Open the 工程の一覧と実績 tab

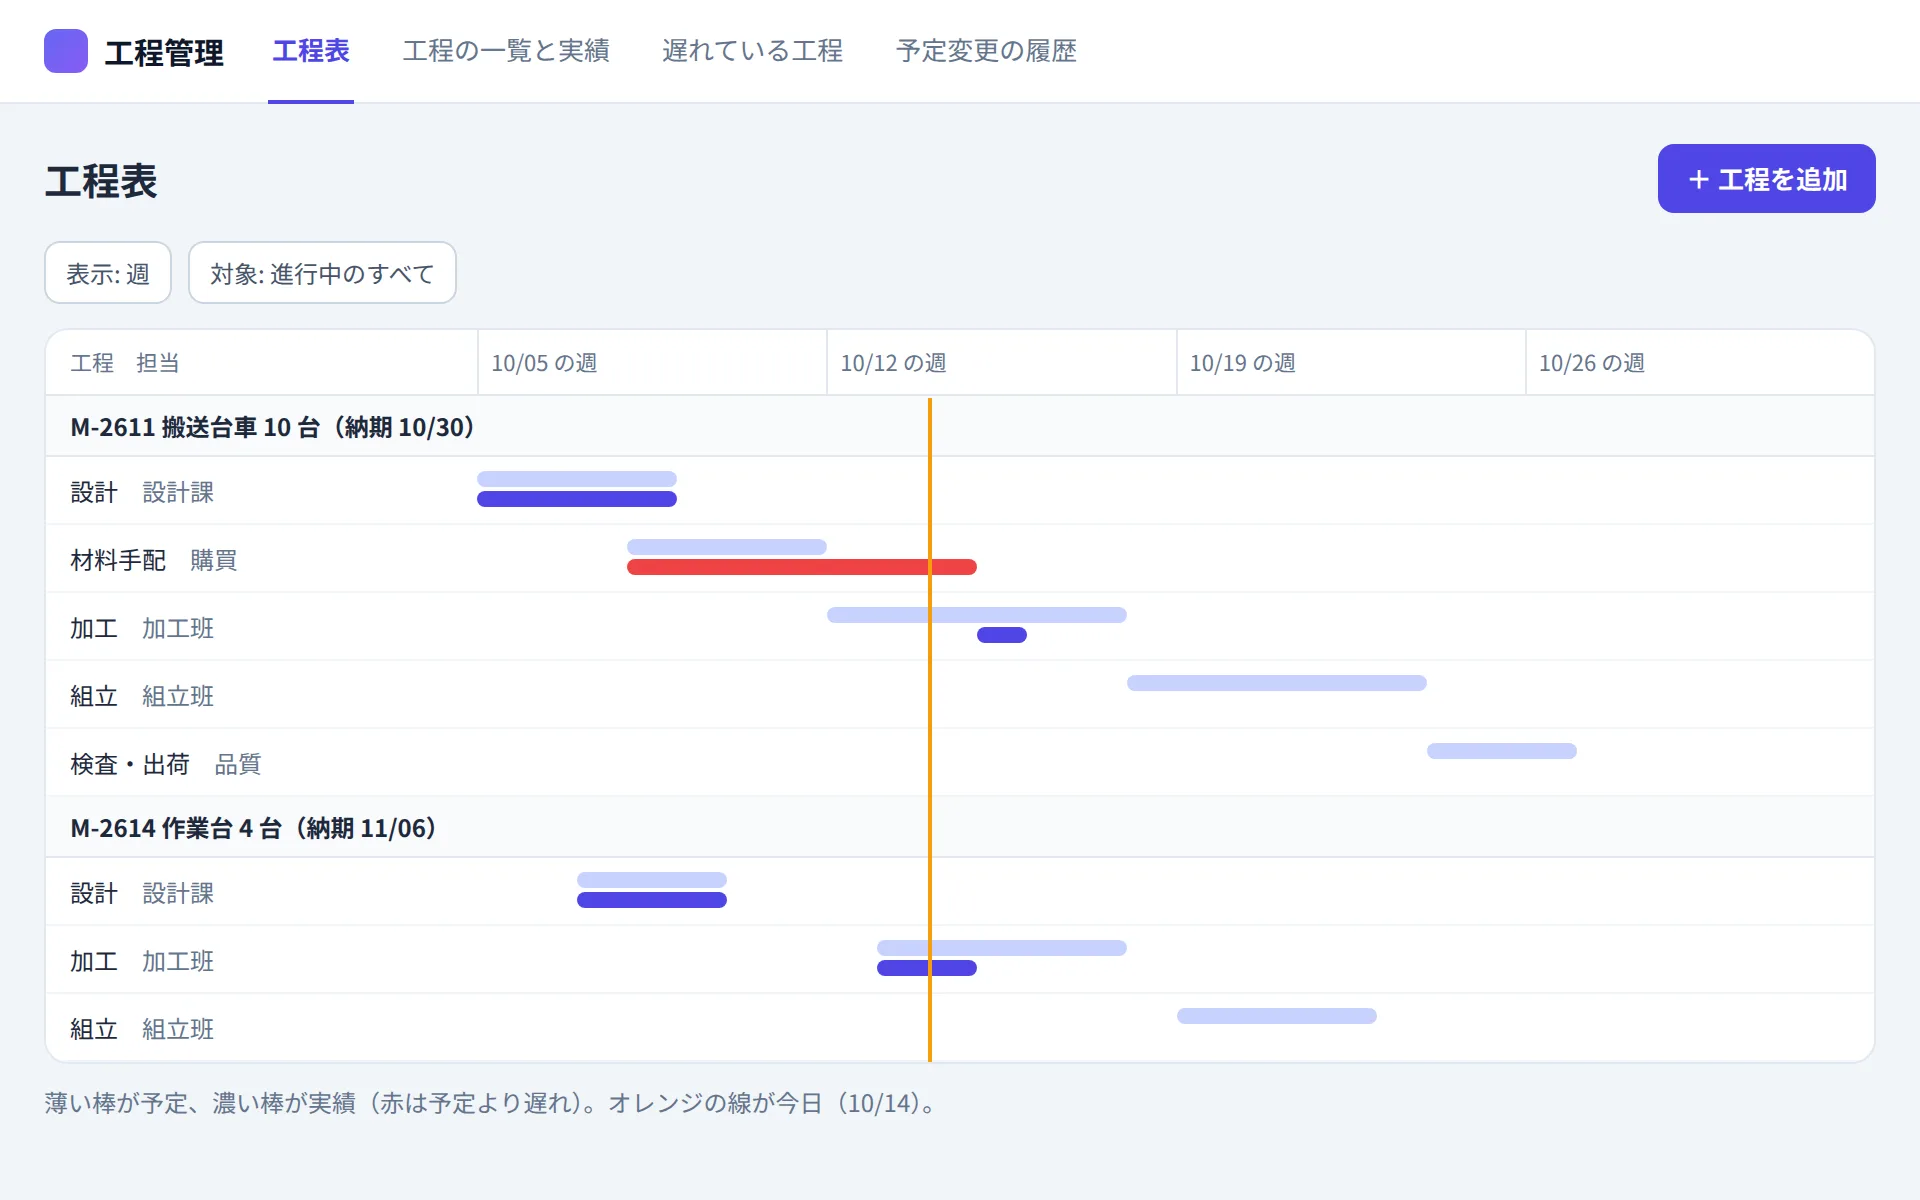506,51
